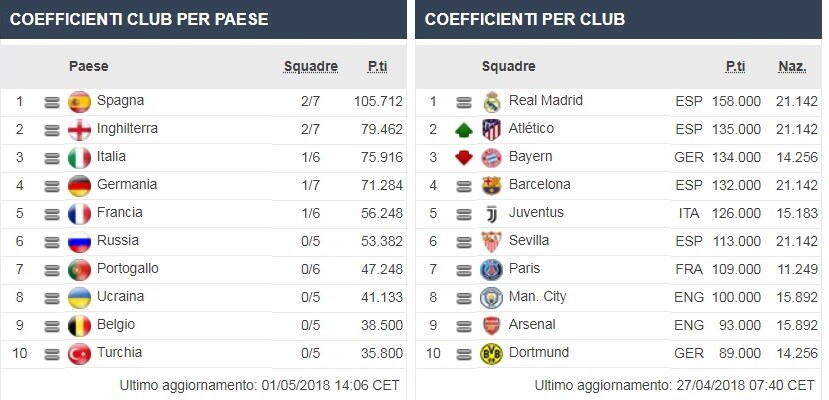Select the Borussia Dortmund crest
The image size is (829, 400).
491,354
